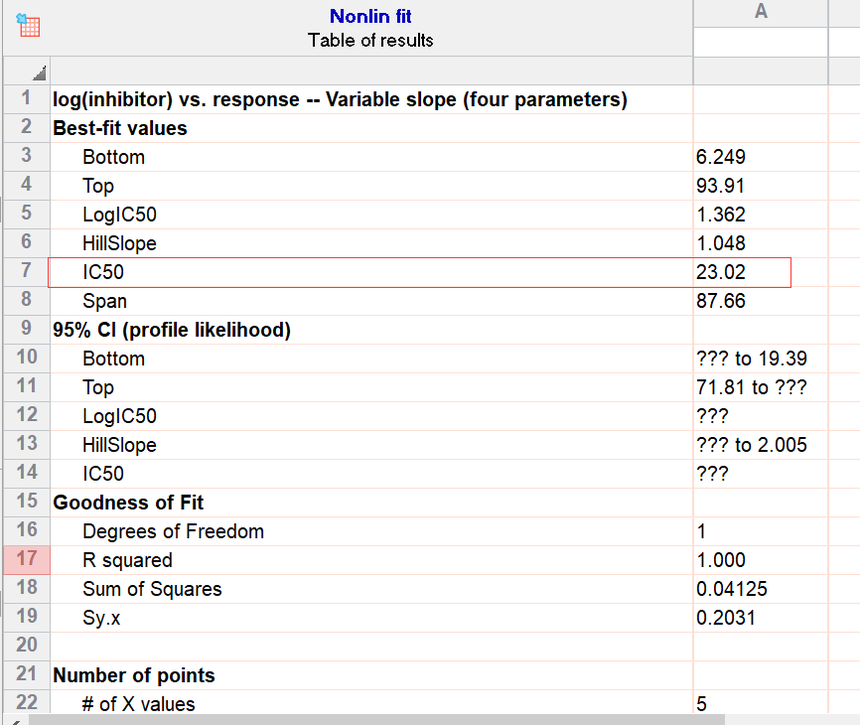Click the 95% CI profile likelihood heading
Image resolution: width=860 pixels, height=725 pixels.
[x=164, y=330]
